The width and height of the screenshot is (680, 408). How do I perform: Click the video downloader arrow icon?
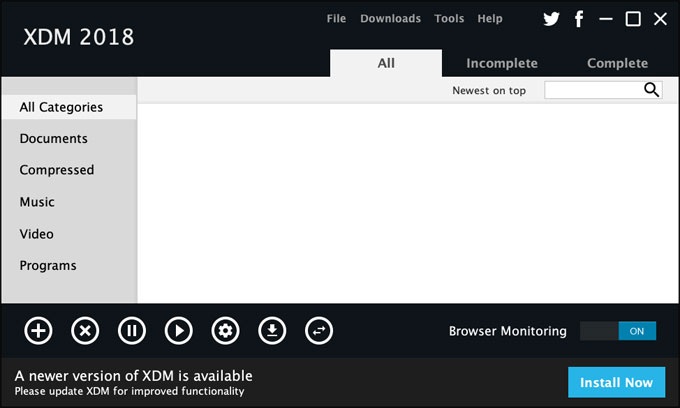(x=272, y=331)
